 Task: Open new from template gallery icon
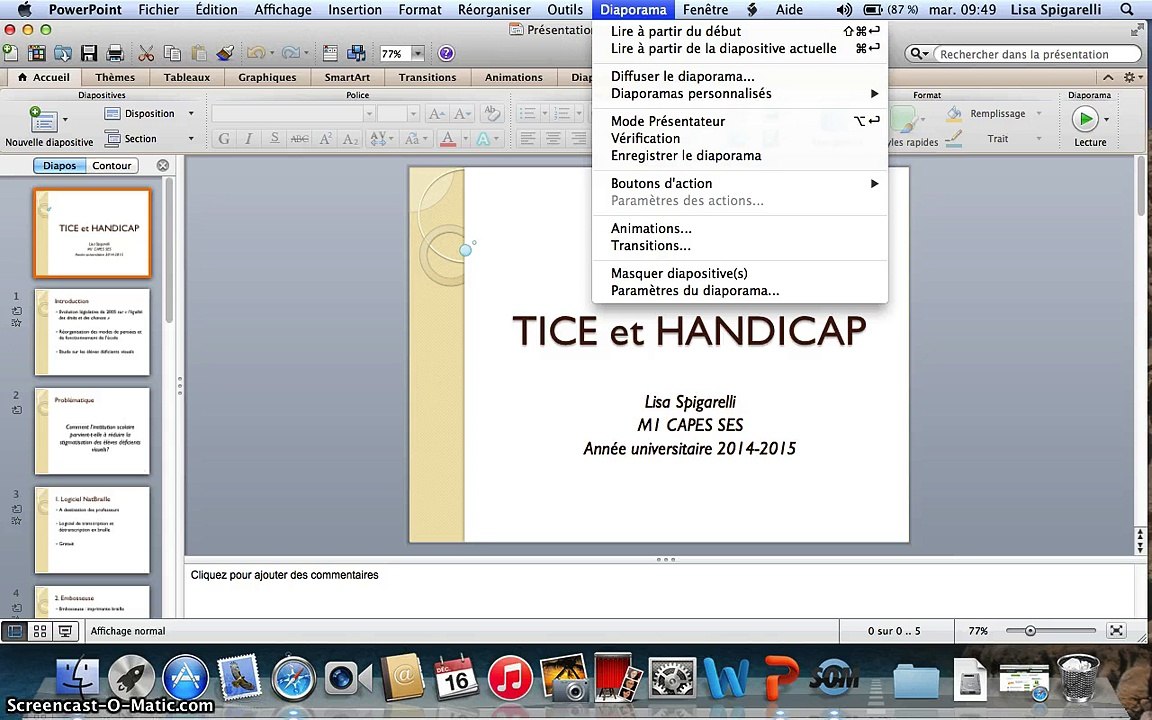click(x=36, y=53)
